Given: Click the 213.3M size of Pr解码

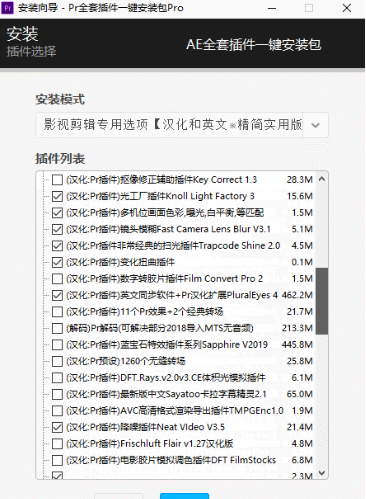Looking at the screenshot, I should [x=297, y=328].
